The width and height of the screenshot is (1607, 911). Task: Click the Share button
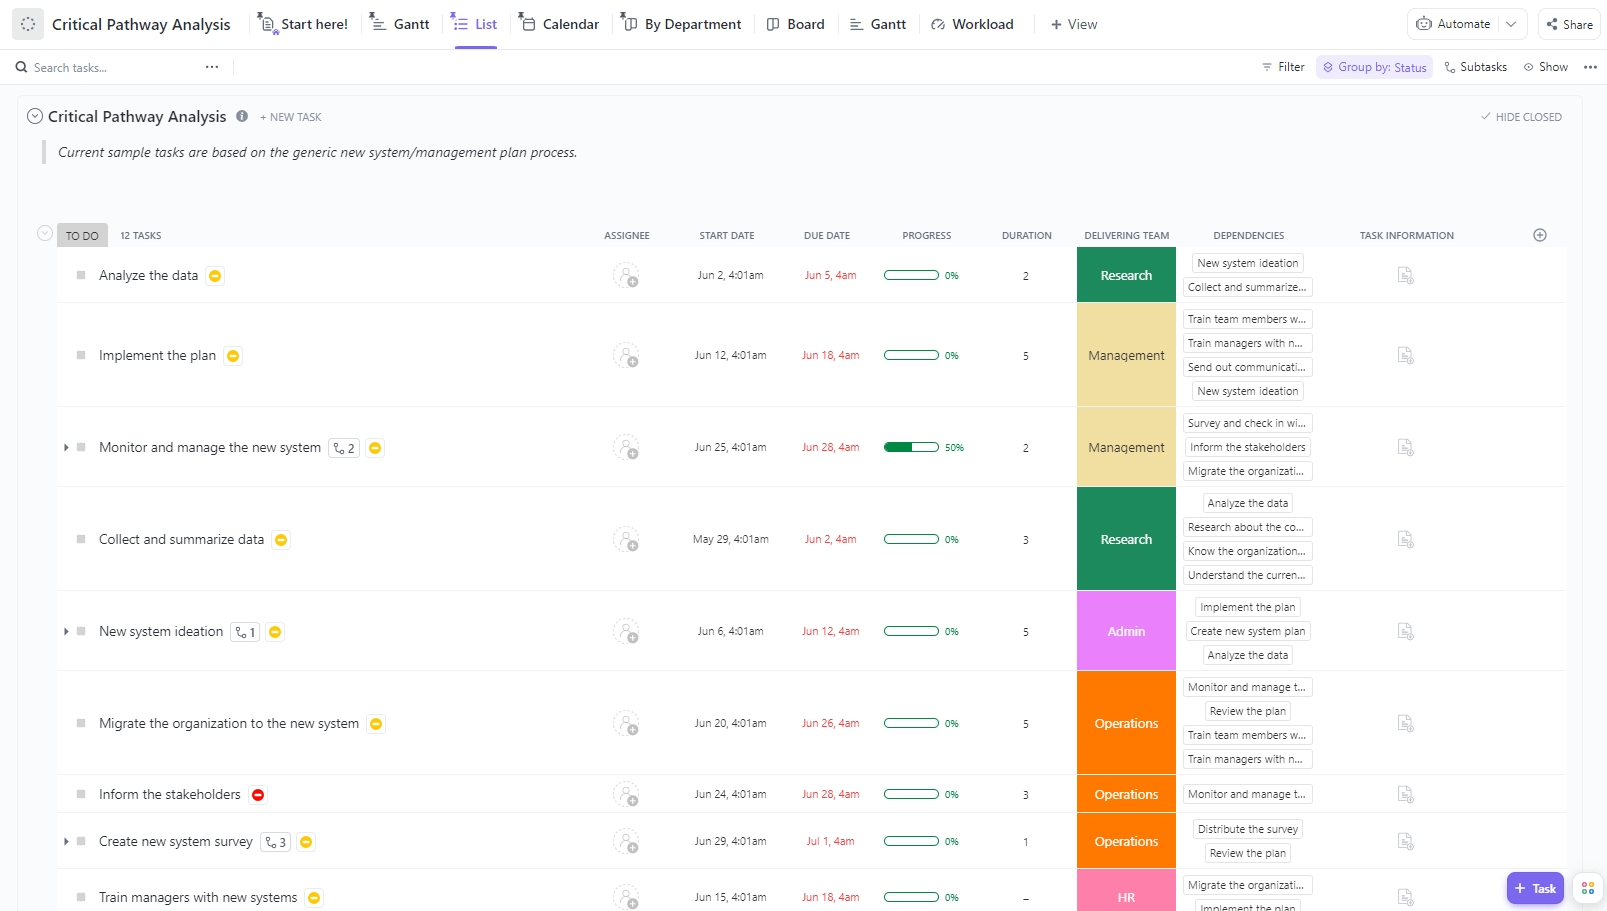[1569, 24]
